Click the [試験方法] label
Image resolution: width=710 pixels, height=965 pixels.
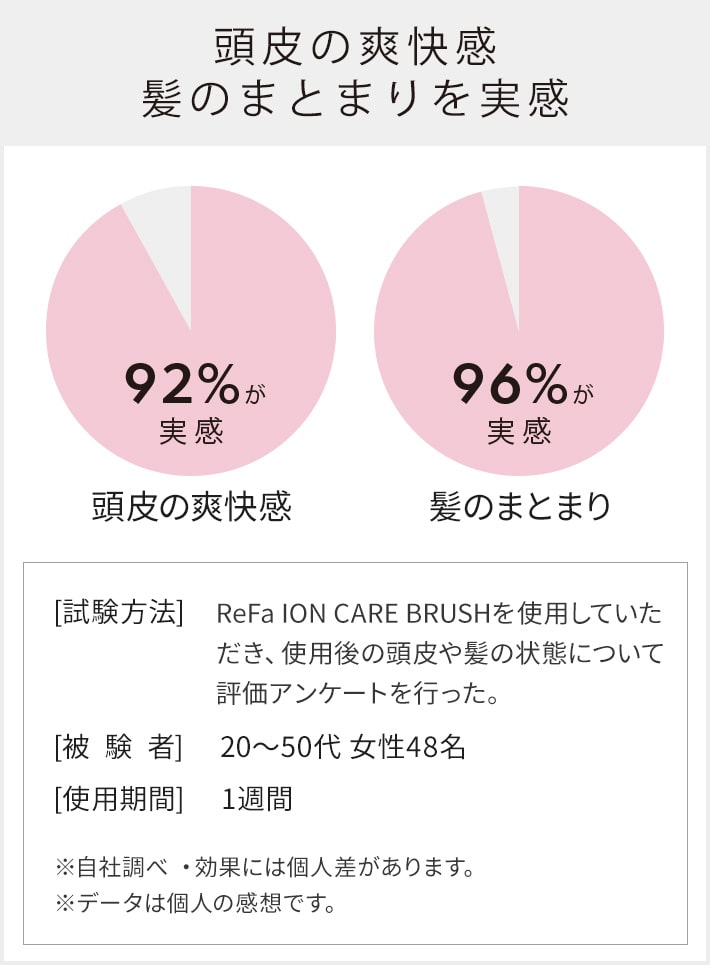point(119,613)
